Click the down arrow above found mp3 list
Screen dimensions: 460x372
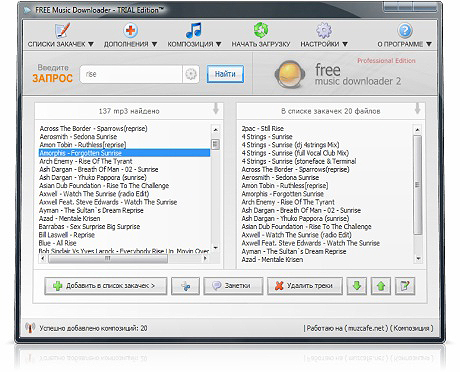[216, 109]
